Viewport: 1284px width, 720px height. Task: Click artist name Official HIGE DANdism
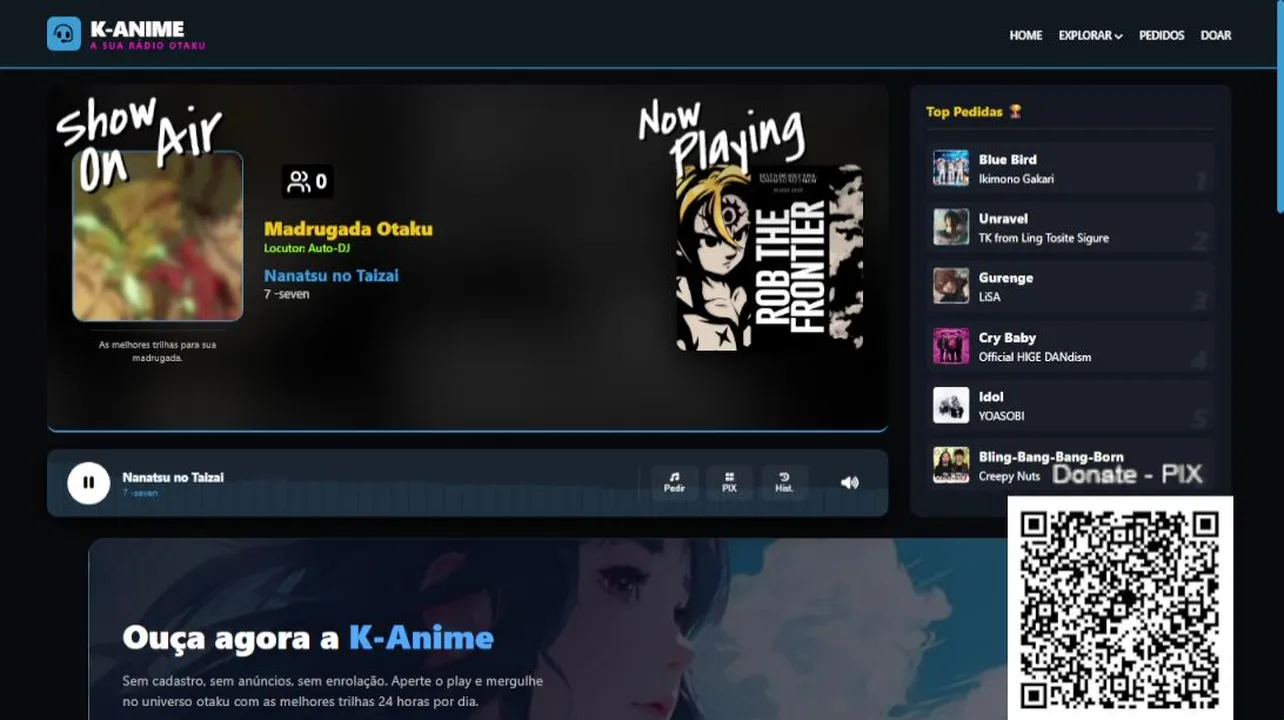[x=1034, y=357]
